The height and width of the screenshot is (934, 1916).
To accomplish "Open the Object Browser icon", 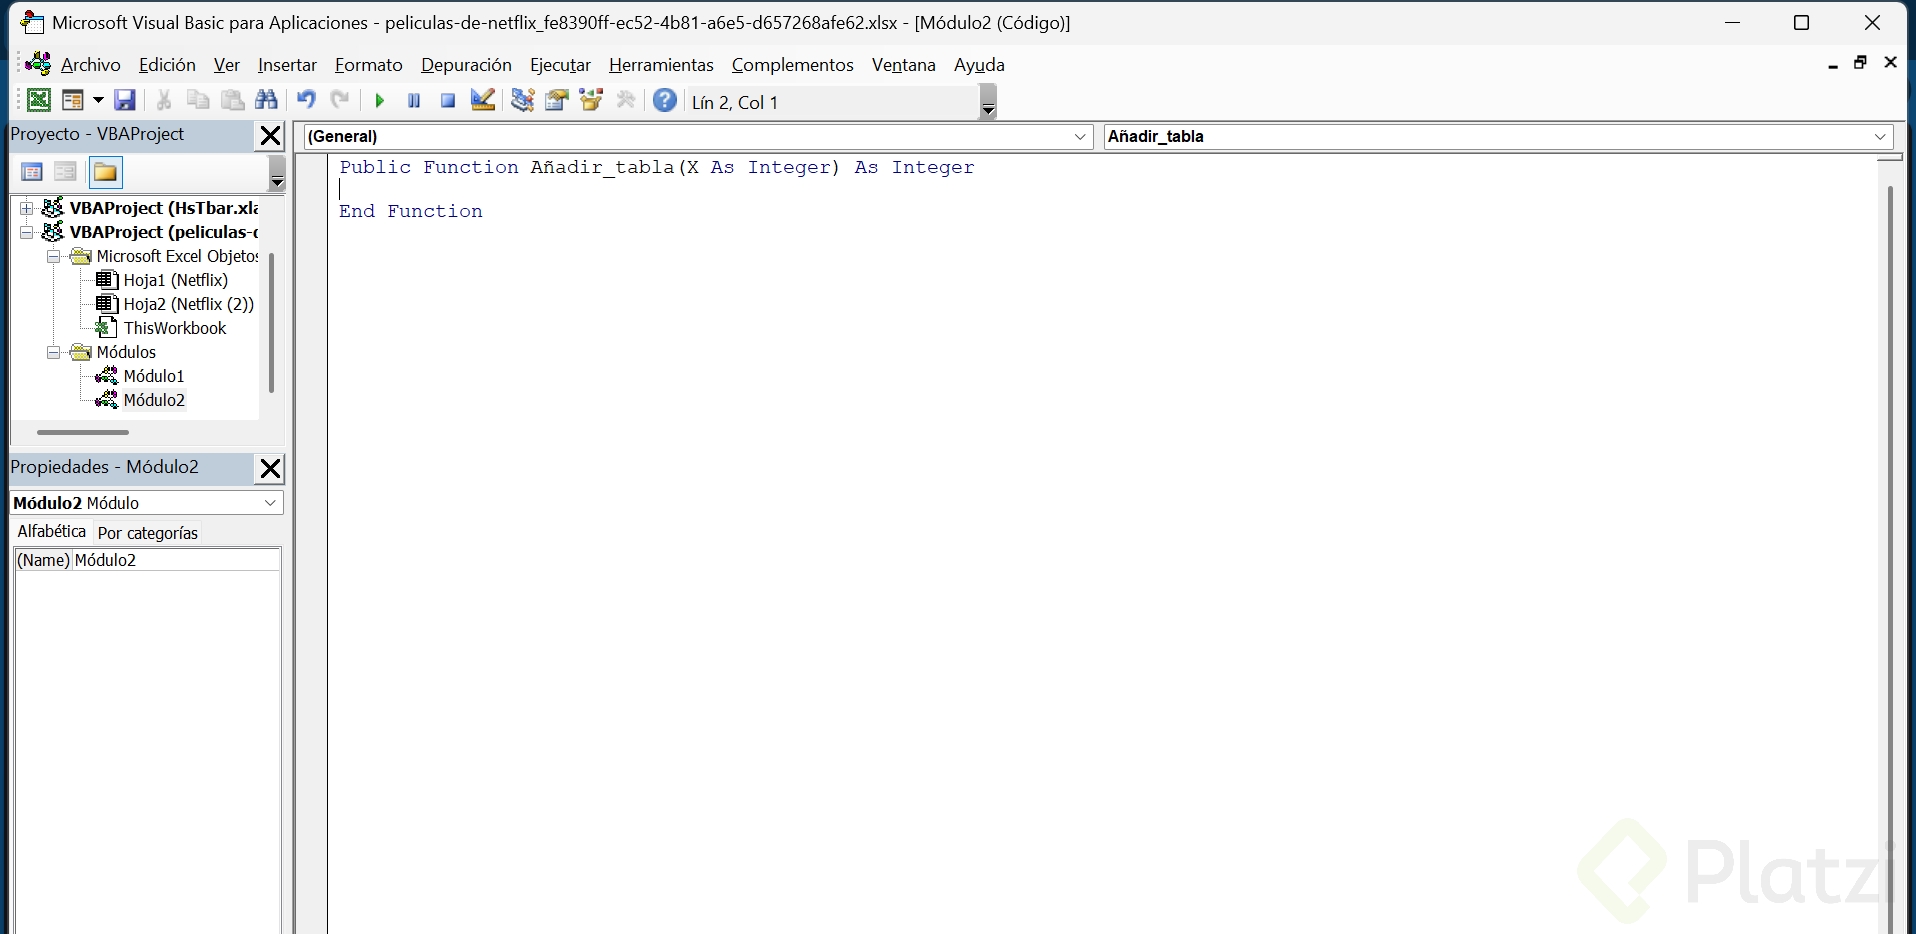I will [x=592, y=100].
